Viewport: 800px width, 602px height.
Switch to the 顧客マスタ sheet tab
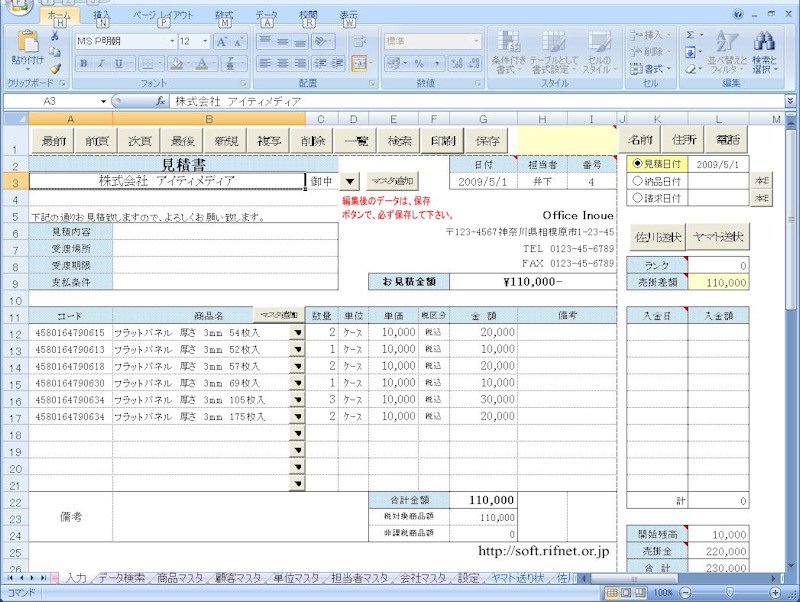point(238,578)
